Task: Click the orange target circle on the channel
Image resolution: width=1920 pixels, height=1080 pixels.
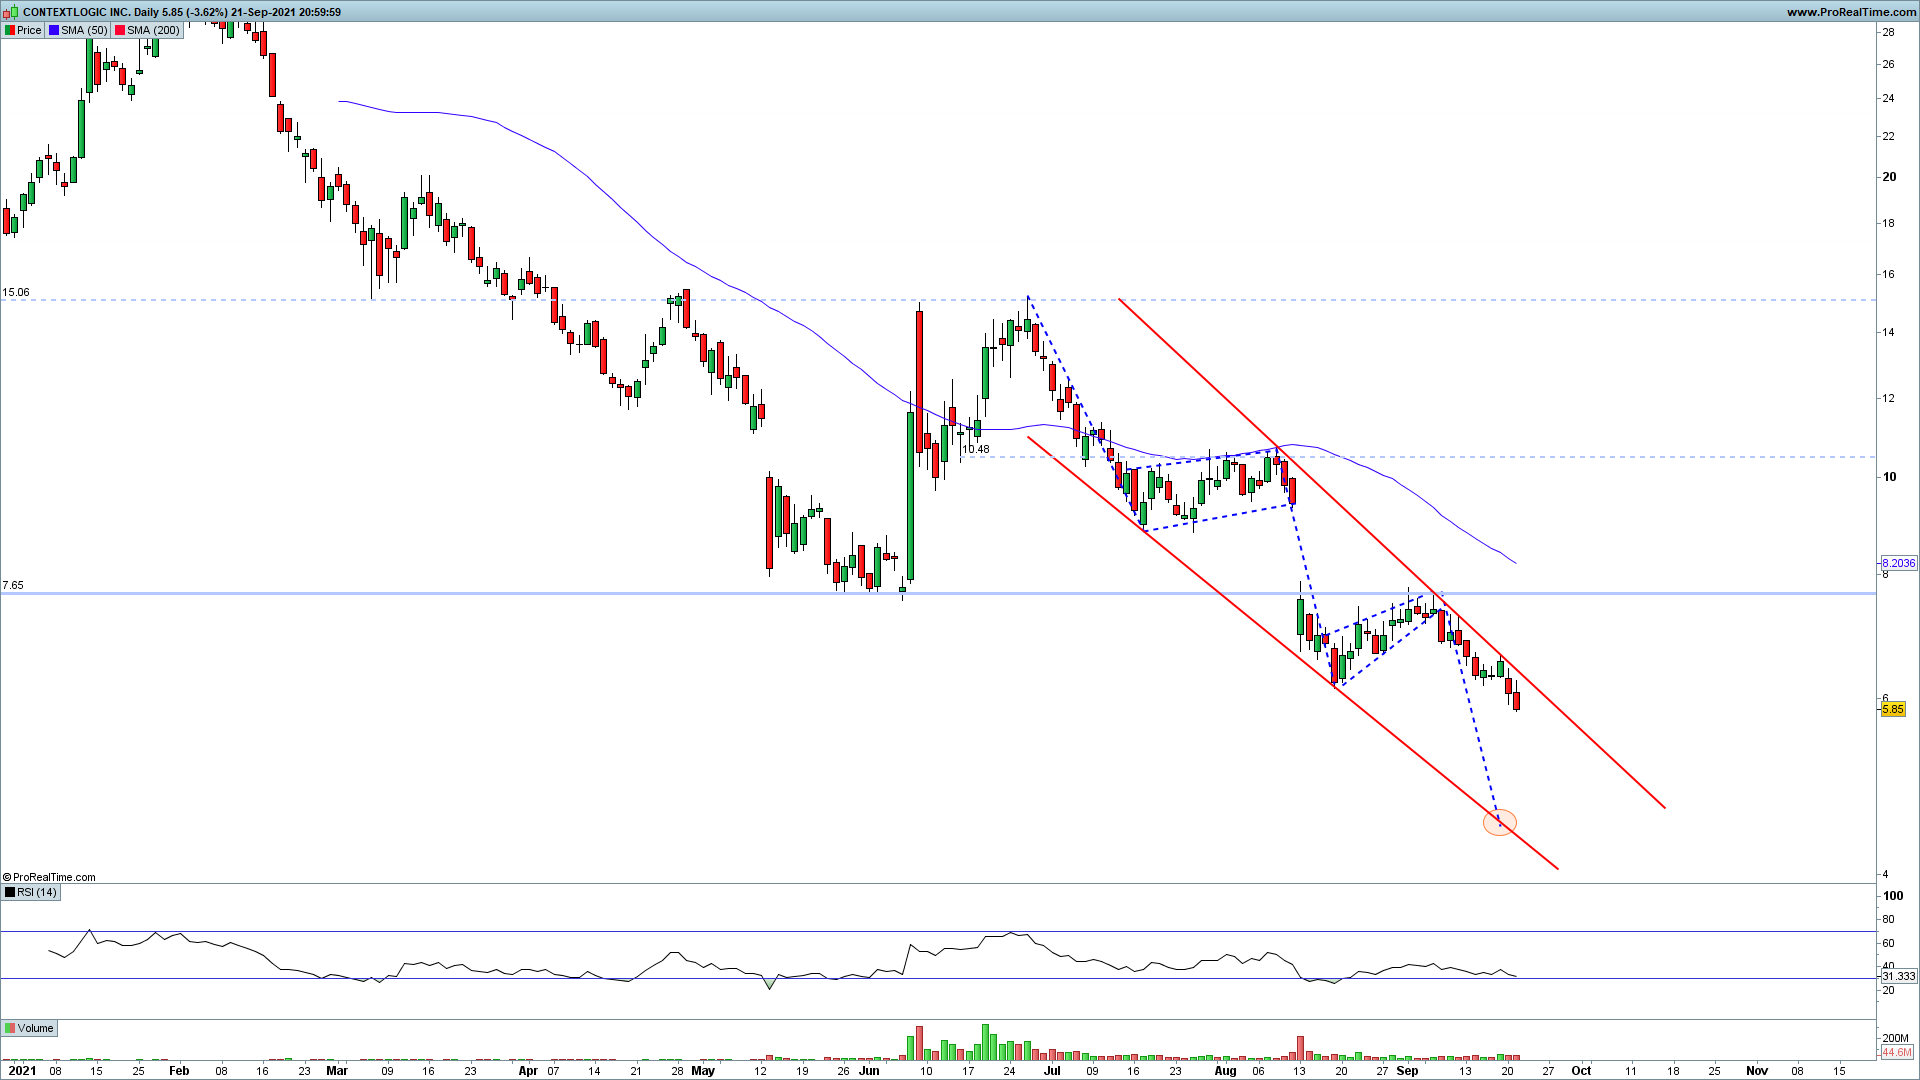Action: coord(1499,823)
